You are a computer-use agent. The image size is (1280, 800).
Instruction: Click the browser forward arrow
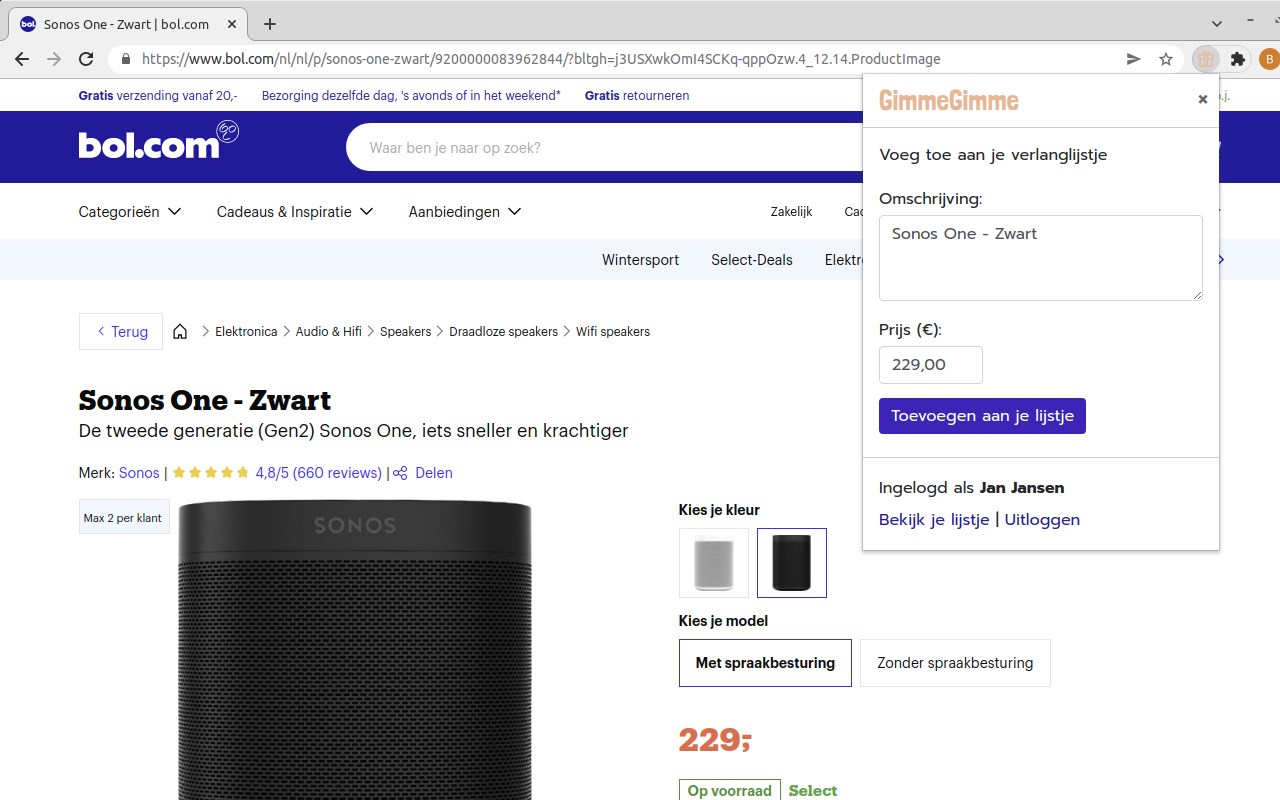54,59
